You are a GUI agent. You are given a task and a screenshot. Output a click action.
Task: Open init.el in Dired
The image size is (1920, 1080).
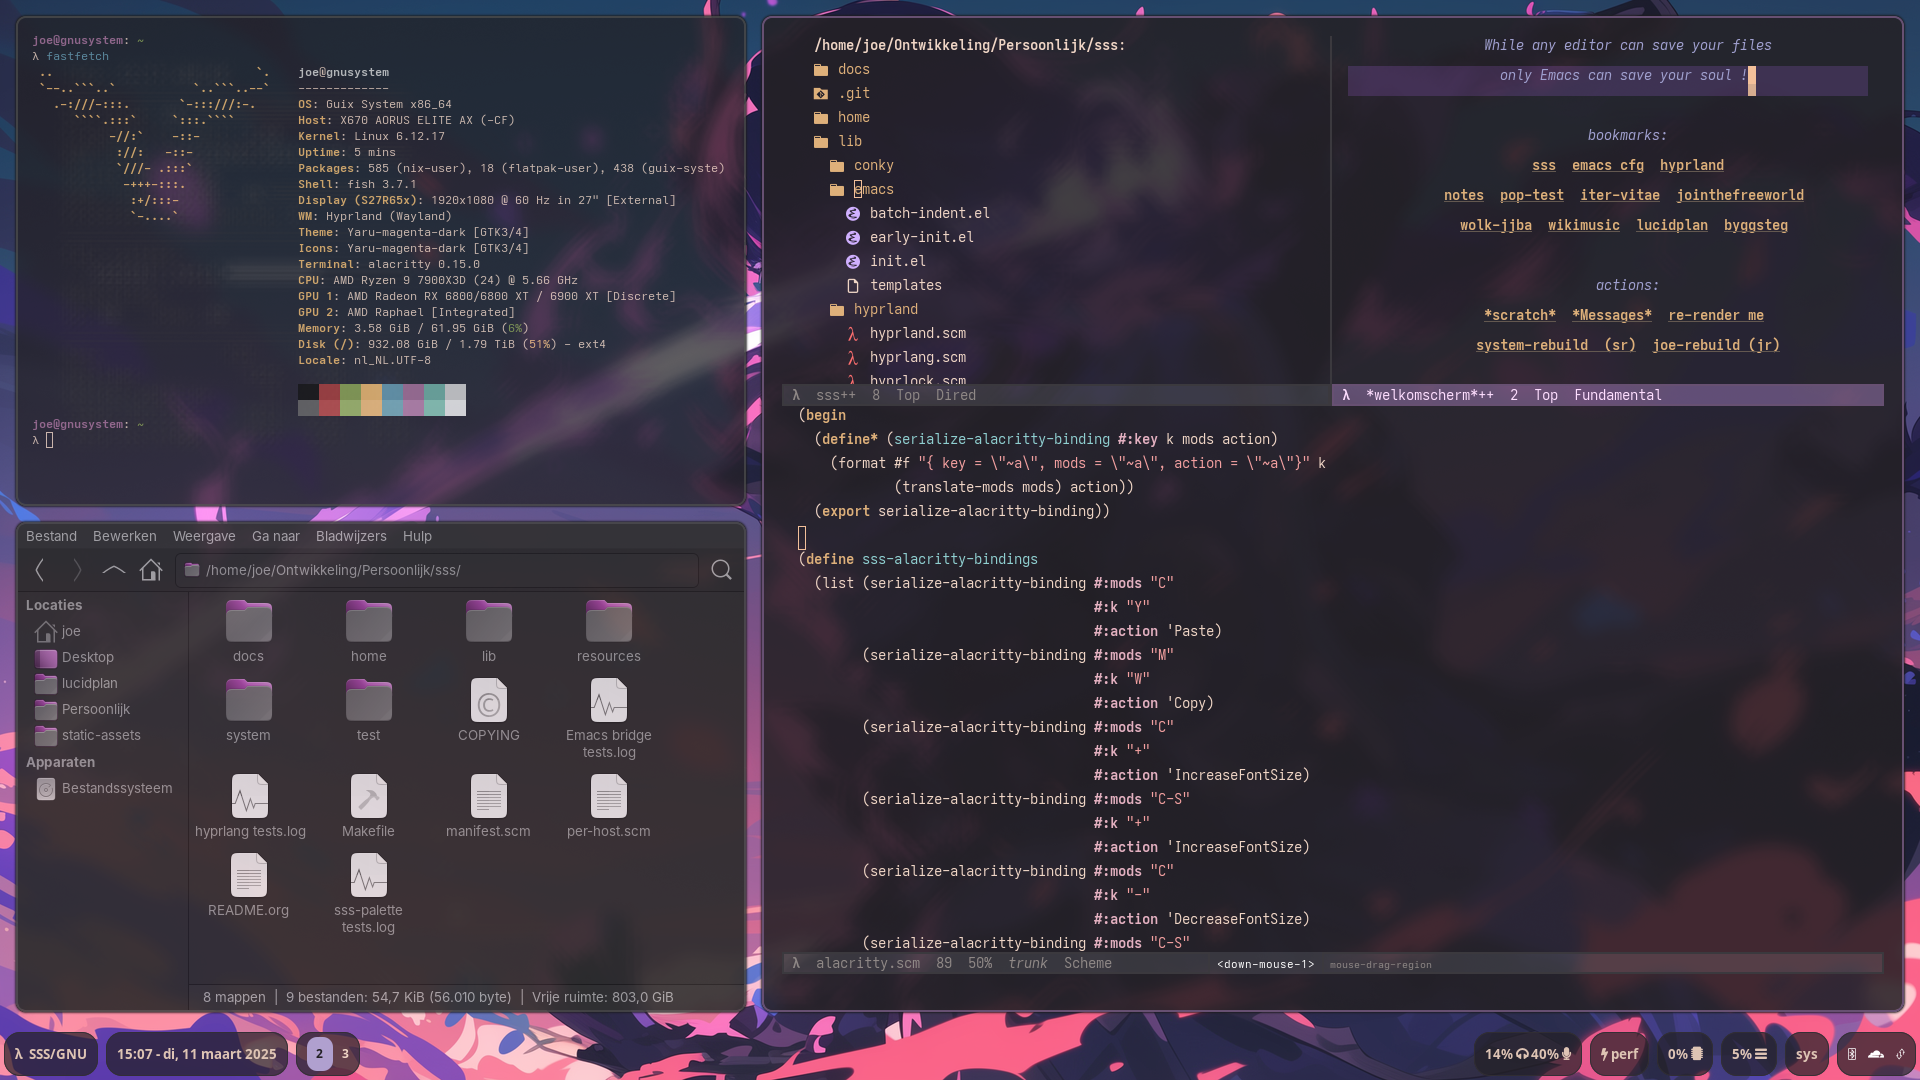897,261
